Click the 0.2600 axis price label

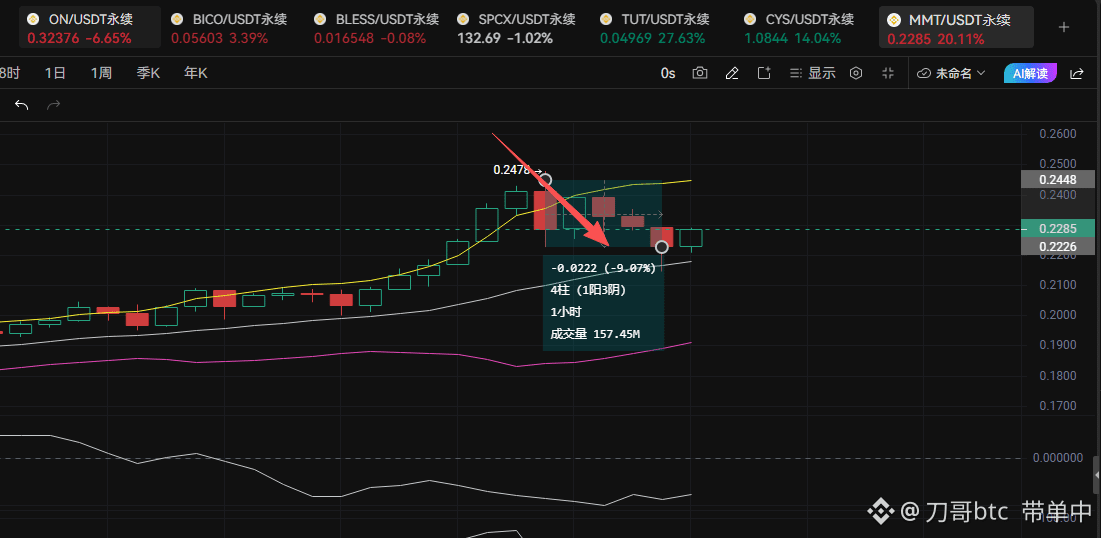(1055, 133)
